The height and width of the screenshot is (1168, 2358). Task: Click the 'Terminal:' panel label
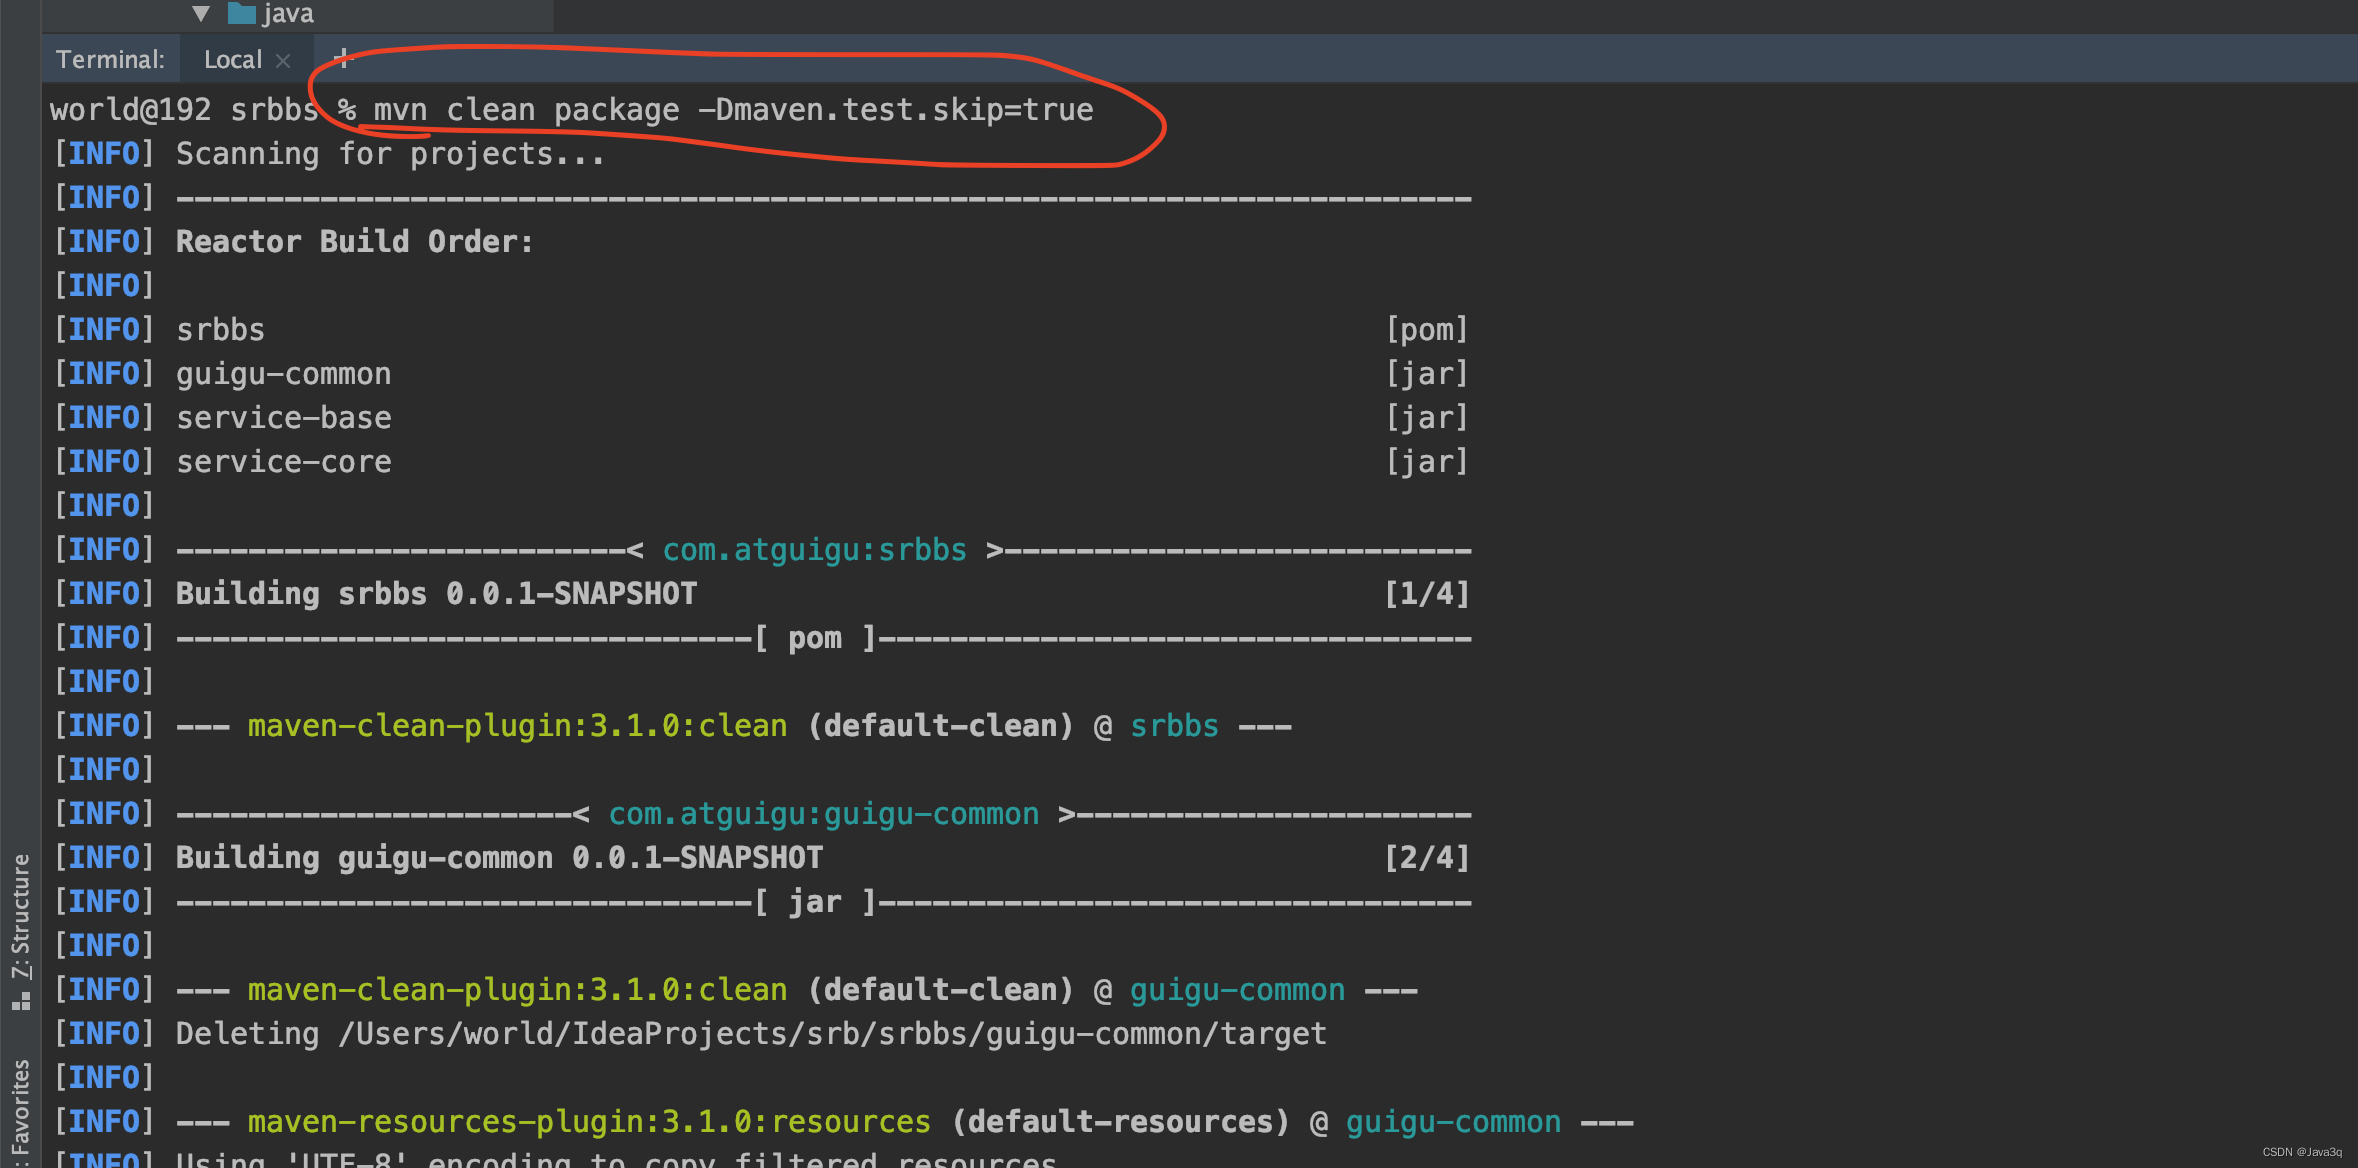[x=110, y=60]
